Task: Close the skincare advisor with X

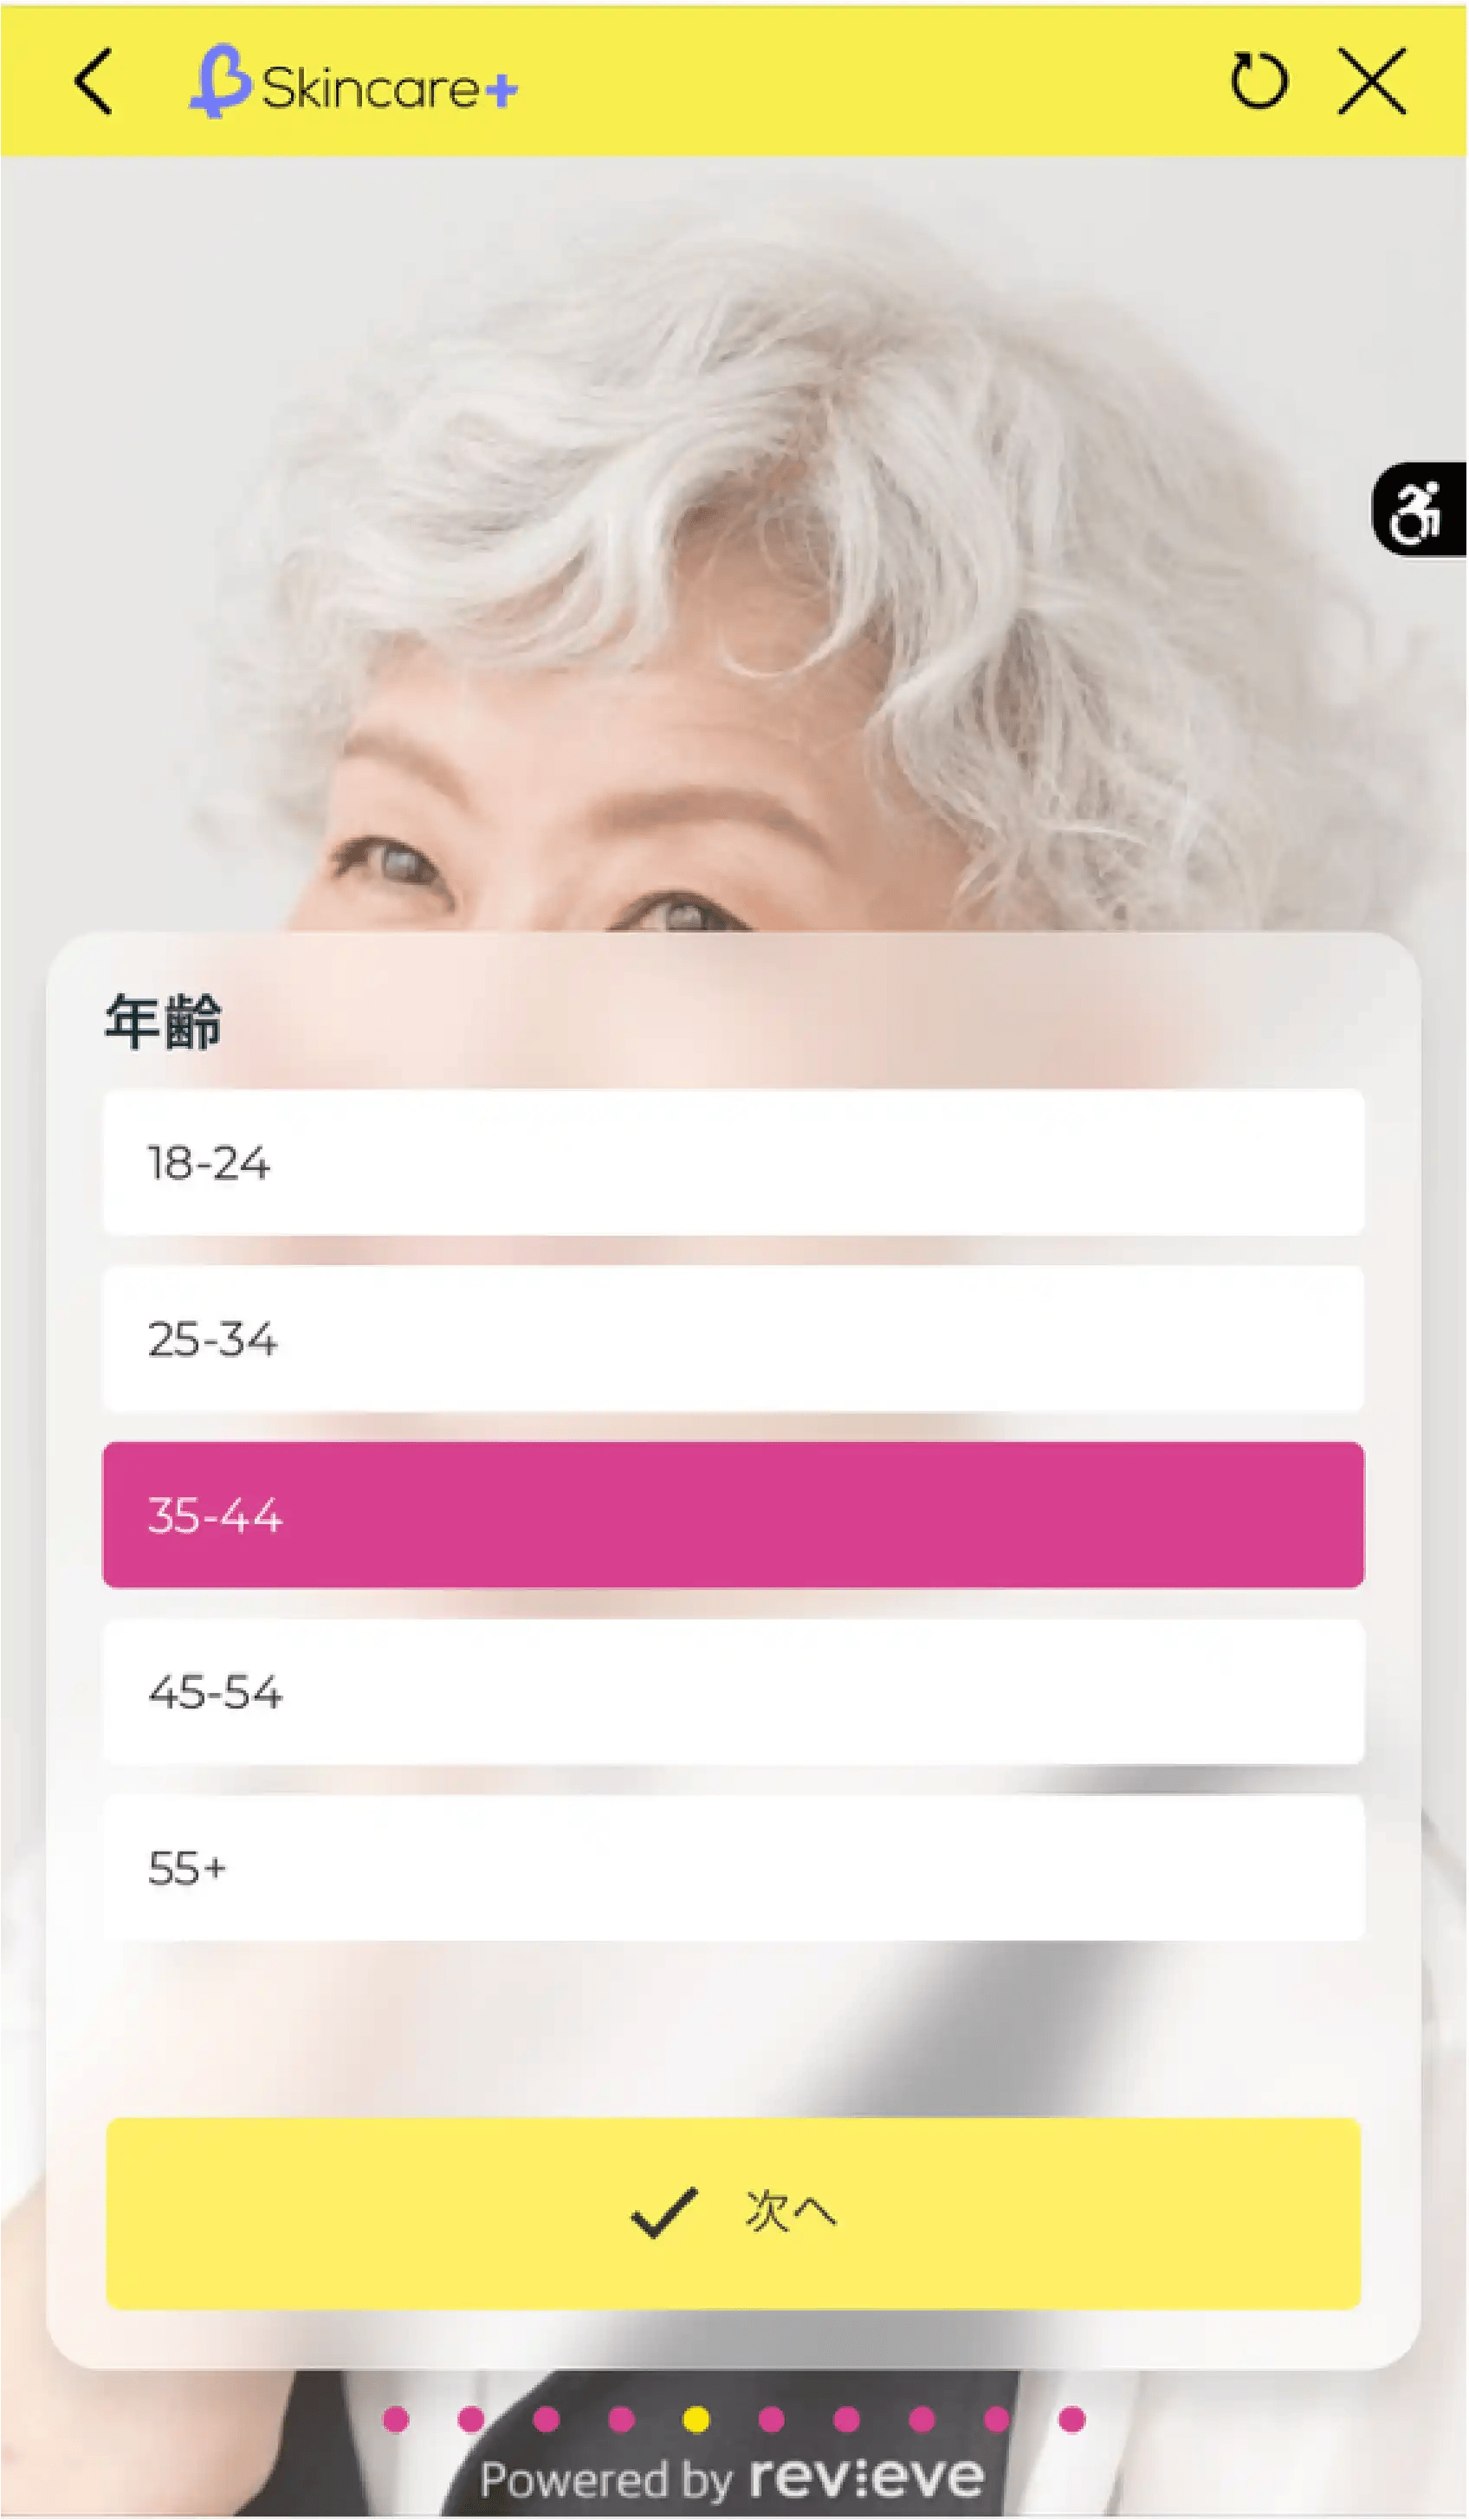Action: click(x=1373, y=81)
